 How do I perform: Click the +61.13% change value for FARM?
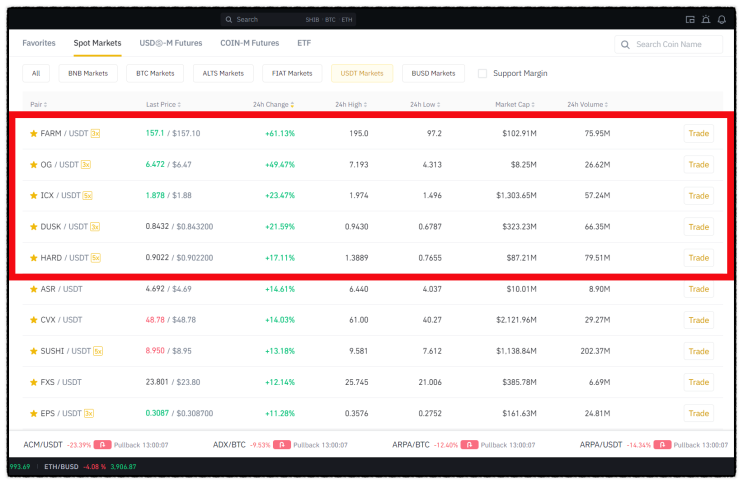(280, 134)
